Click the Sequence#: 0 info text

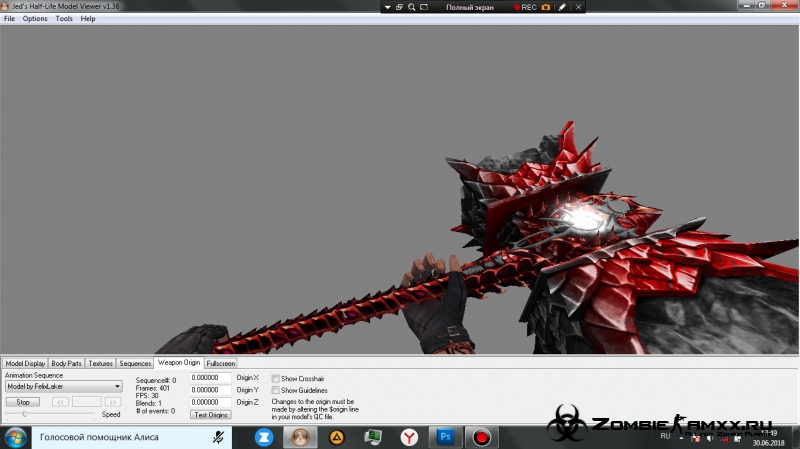click(x=156, y=381)
